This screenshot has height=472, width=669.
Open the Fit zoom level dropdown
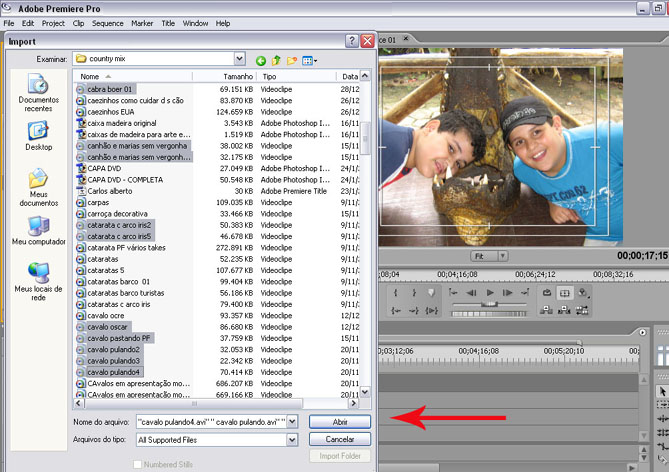(490, 256)
